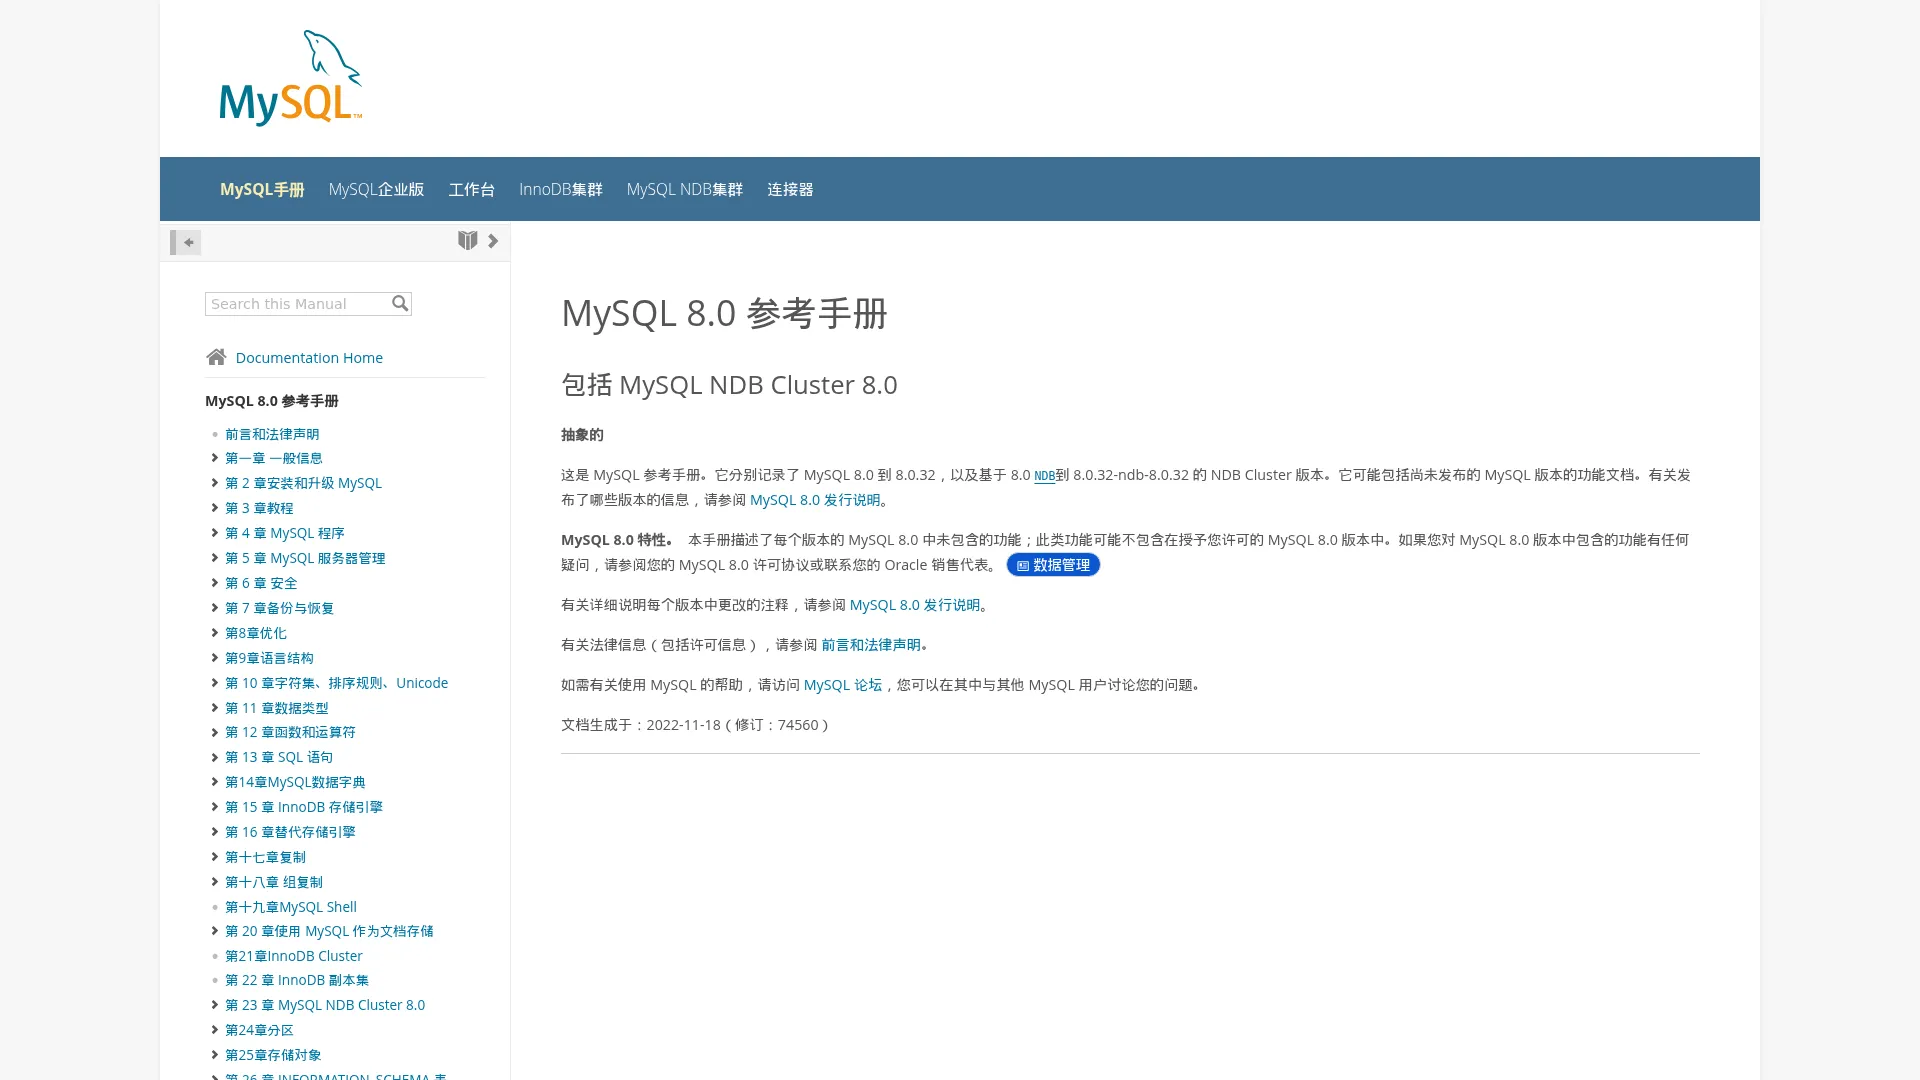The width and height of the screenshot is (1920, 1080).
Task: Open the 第25章存储对象 link
Action: (x=273, y=1055)
